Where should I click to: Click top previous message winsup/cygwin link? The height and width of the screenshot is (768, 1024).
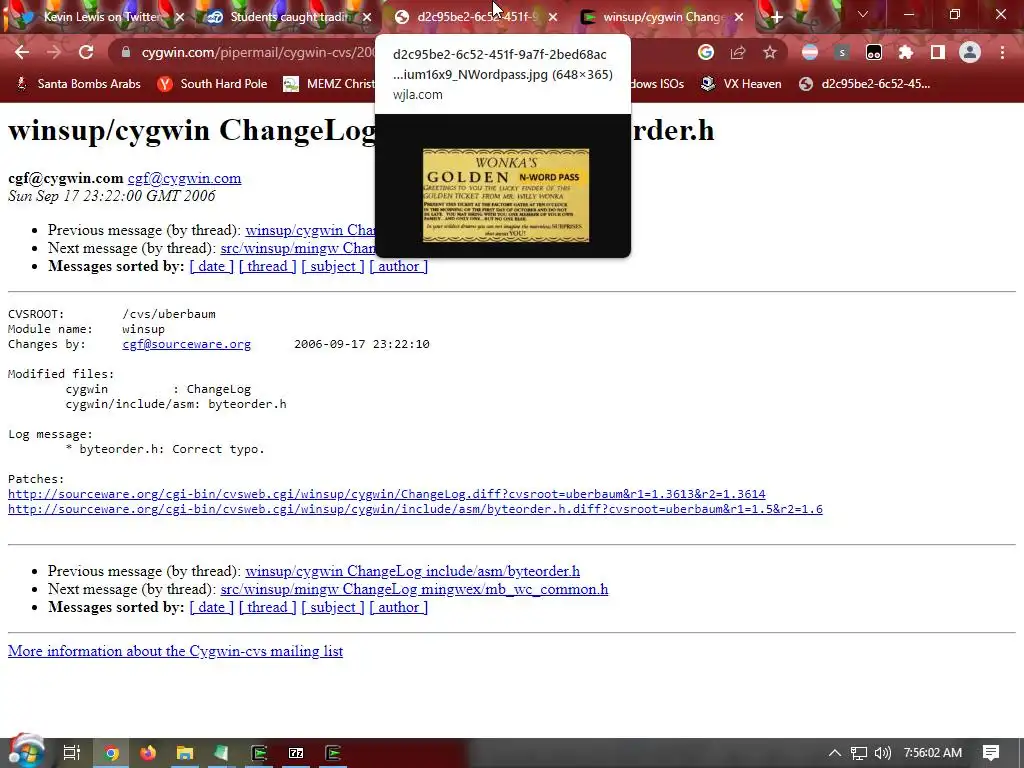[x=310, y=231]
